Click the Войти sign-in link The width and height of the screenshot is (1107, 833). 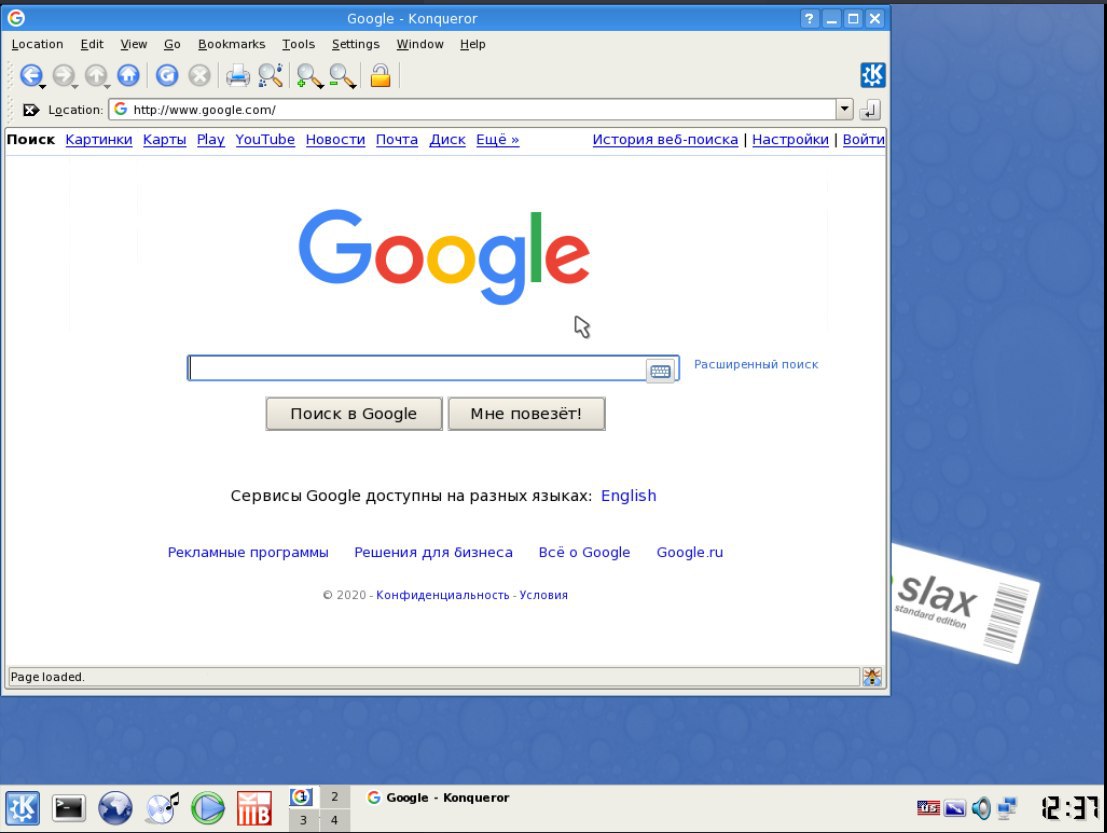click(x=863, y=140)
